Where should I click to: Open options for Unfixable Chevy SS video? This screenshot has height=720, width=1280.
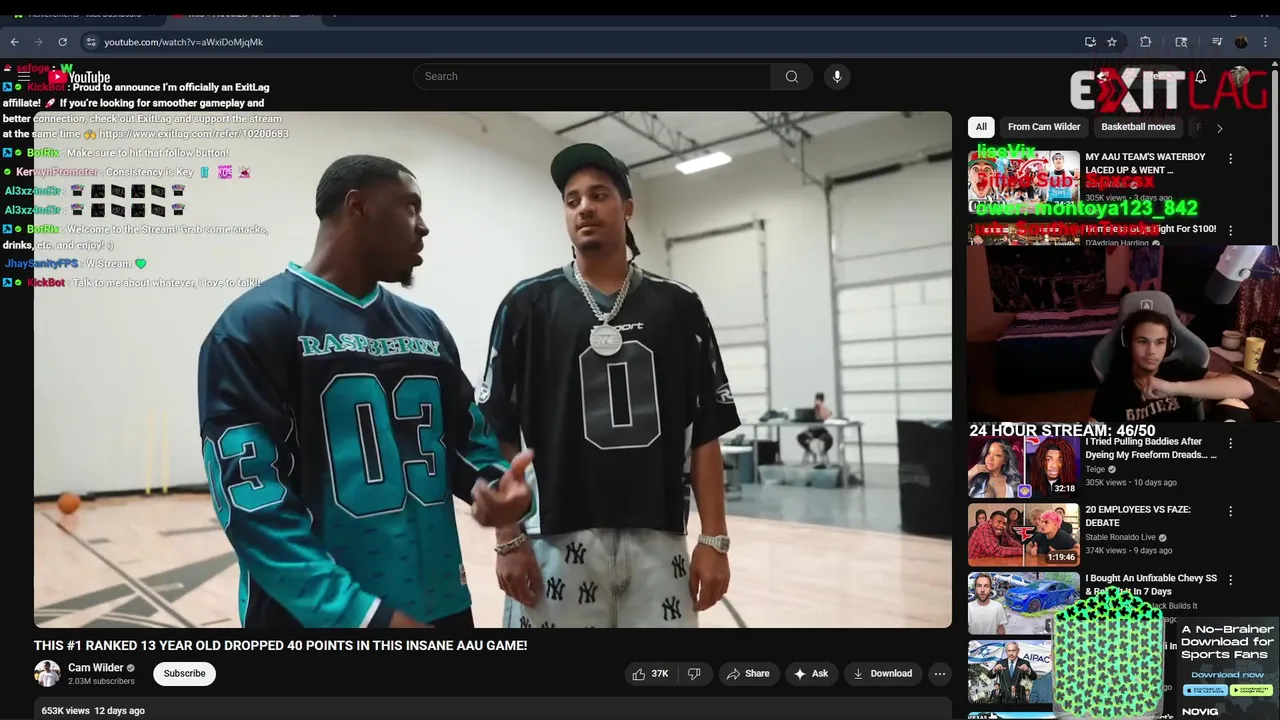(1231, 579)
